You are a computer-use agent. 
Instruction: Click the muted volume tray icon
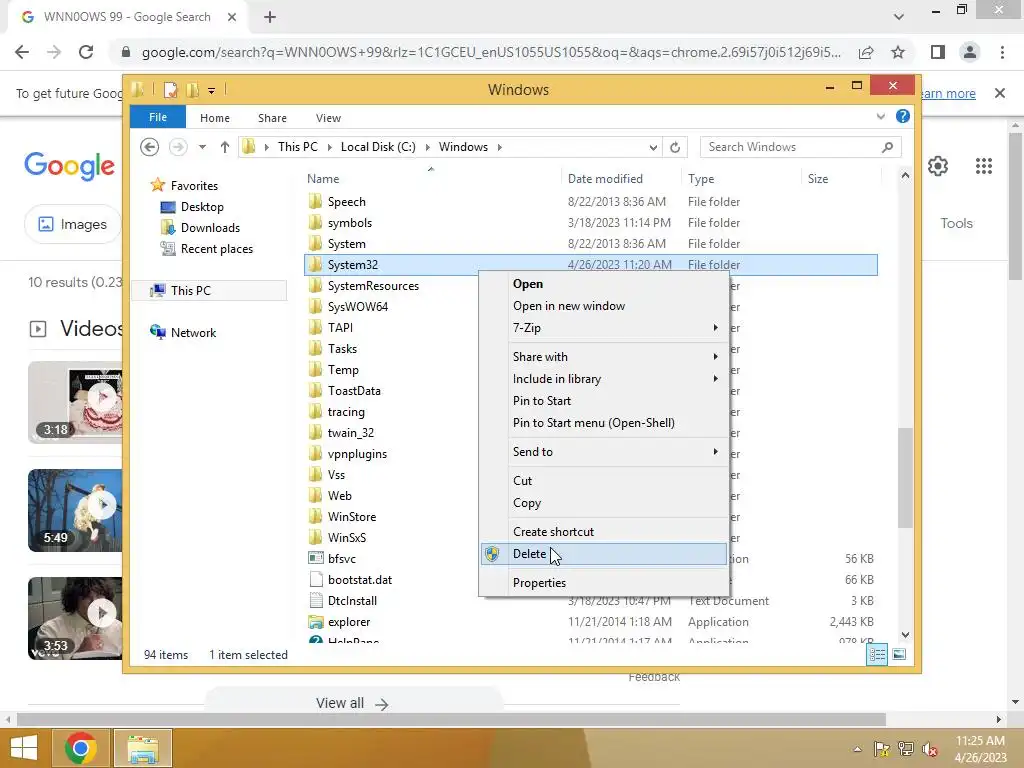(930, 749)
